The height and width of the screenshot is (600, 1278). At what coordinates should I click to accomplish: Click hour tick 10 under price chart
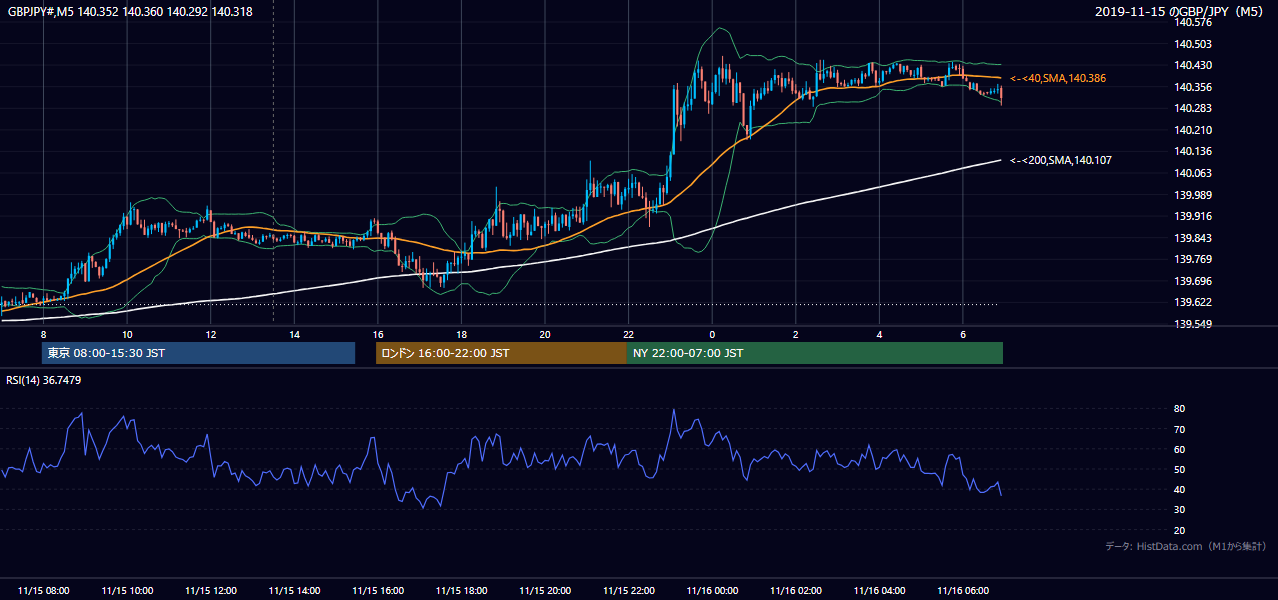(x=127, y=334)
